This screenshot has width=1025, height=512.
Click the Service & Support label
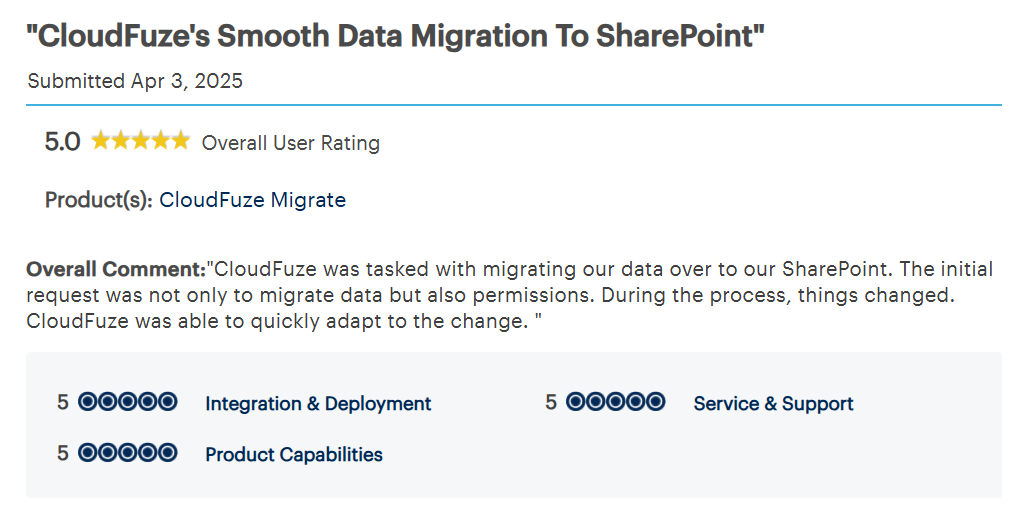coord(773,404)
